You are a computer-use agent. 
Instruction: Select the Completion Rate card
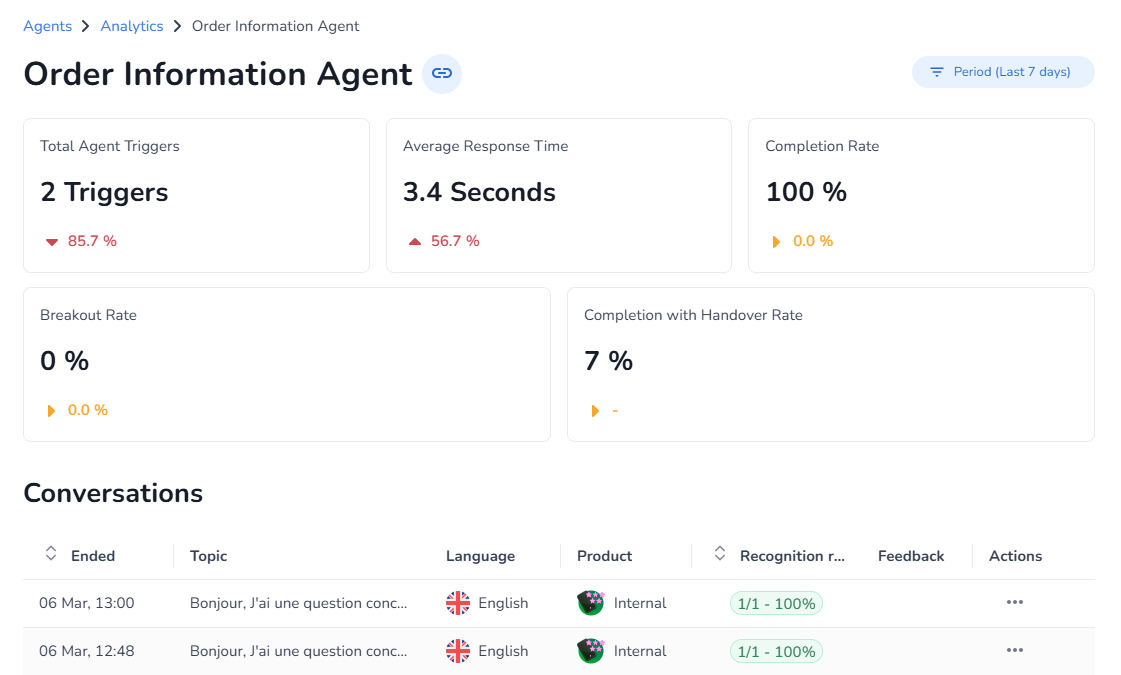(x=920, y=195)
